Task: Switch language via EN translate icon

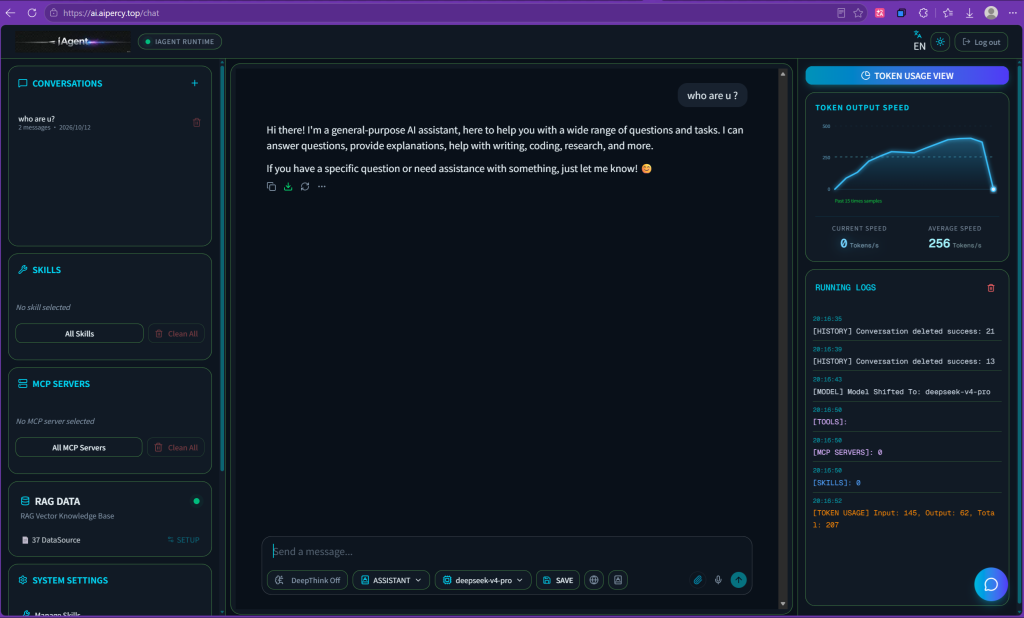Action: tap(919, 41)
